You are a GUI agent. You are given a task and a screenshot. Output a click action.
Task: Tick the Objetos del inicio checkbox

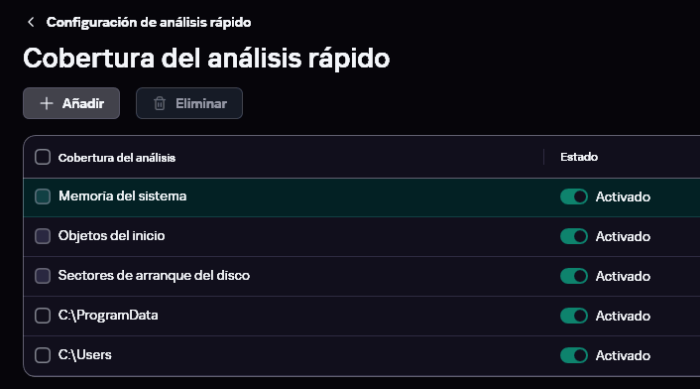43,236
